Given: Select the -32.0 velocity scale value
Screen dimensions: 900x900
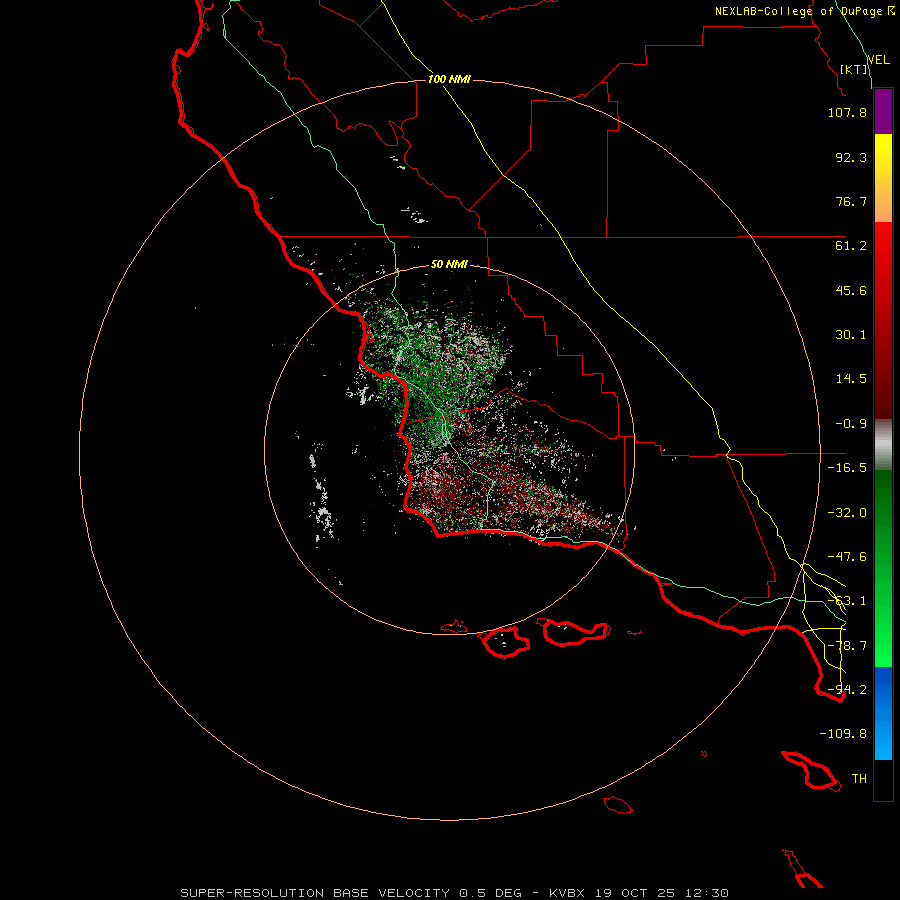Looking at the screenshot, I should [x=847, y=513].
